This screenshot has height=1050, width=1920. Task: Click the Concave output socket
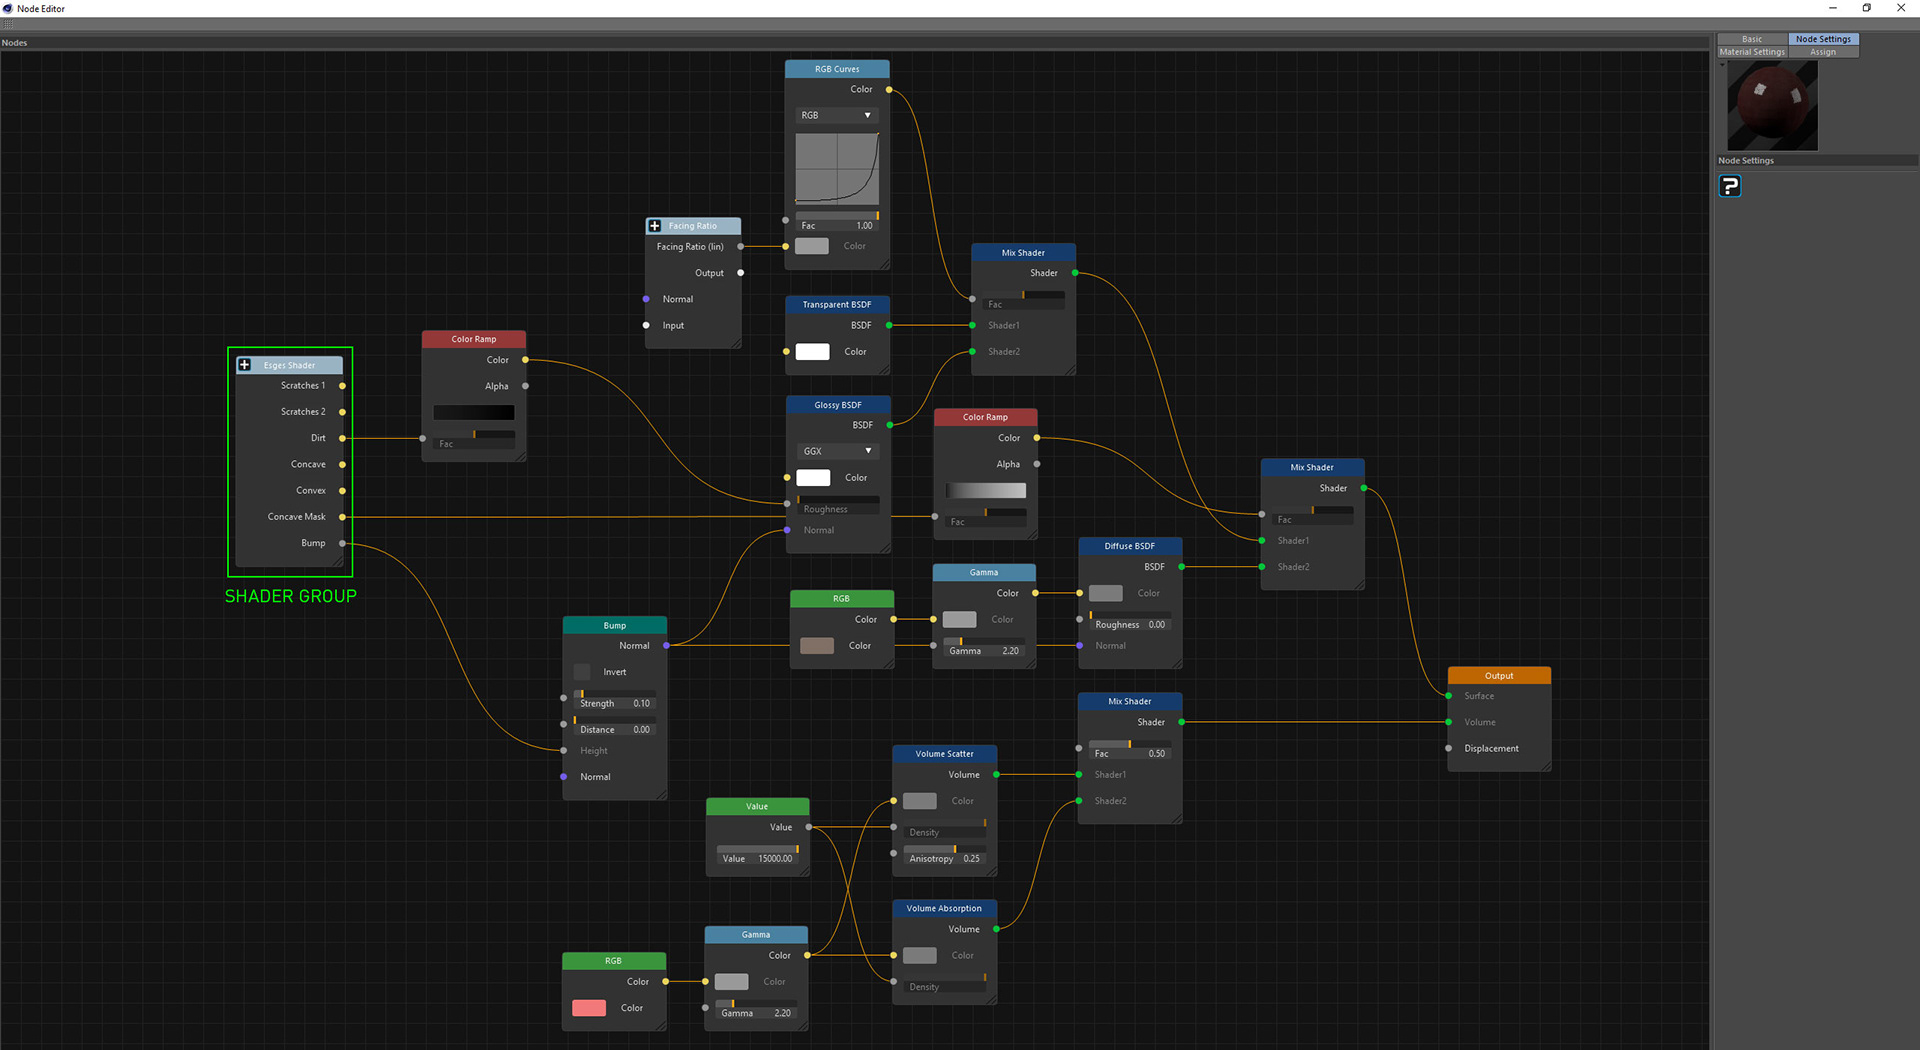pos(342,465)
